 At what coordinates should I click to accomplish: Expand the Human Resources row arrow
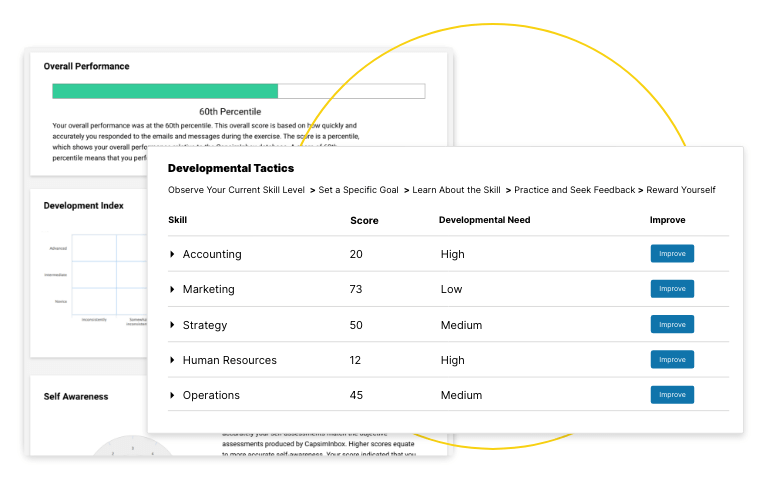point(173,361)
